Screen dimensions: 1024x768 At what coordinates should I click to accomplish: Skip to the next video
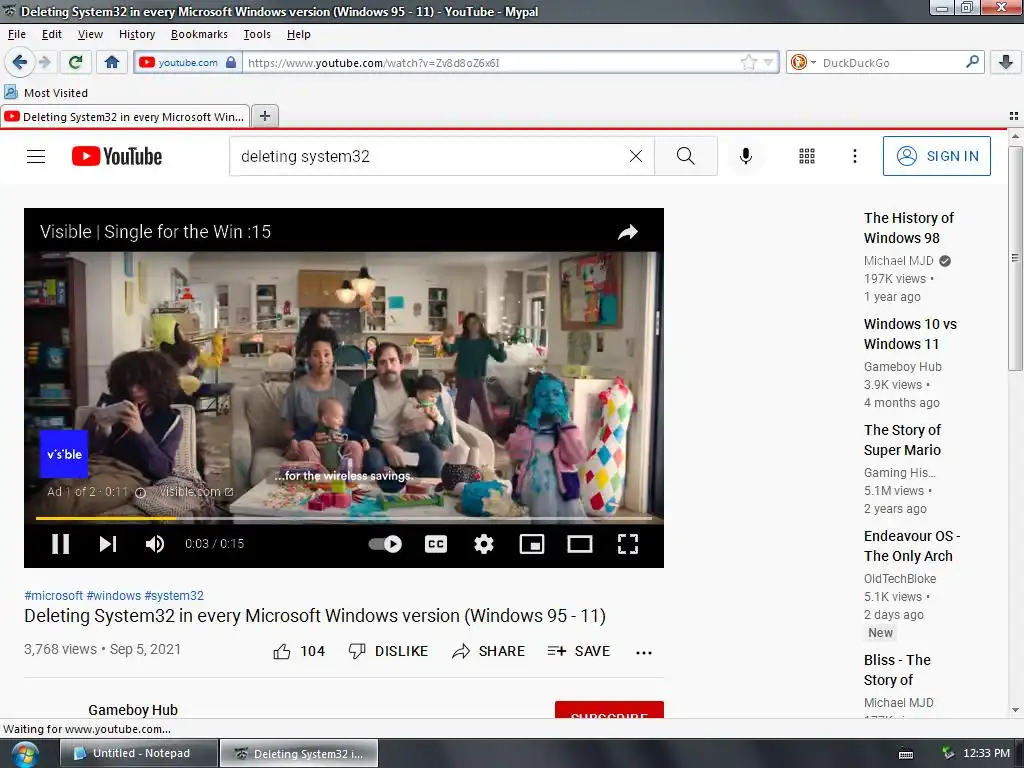click(x=108, y=543)
